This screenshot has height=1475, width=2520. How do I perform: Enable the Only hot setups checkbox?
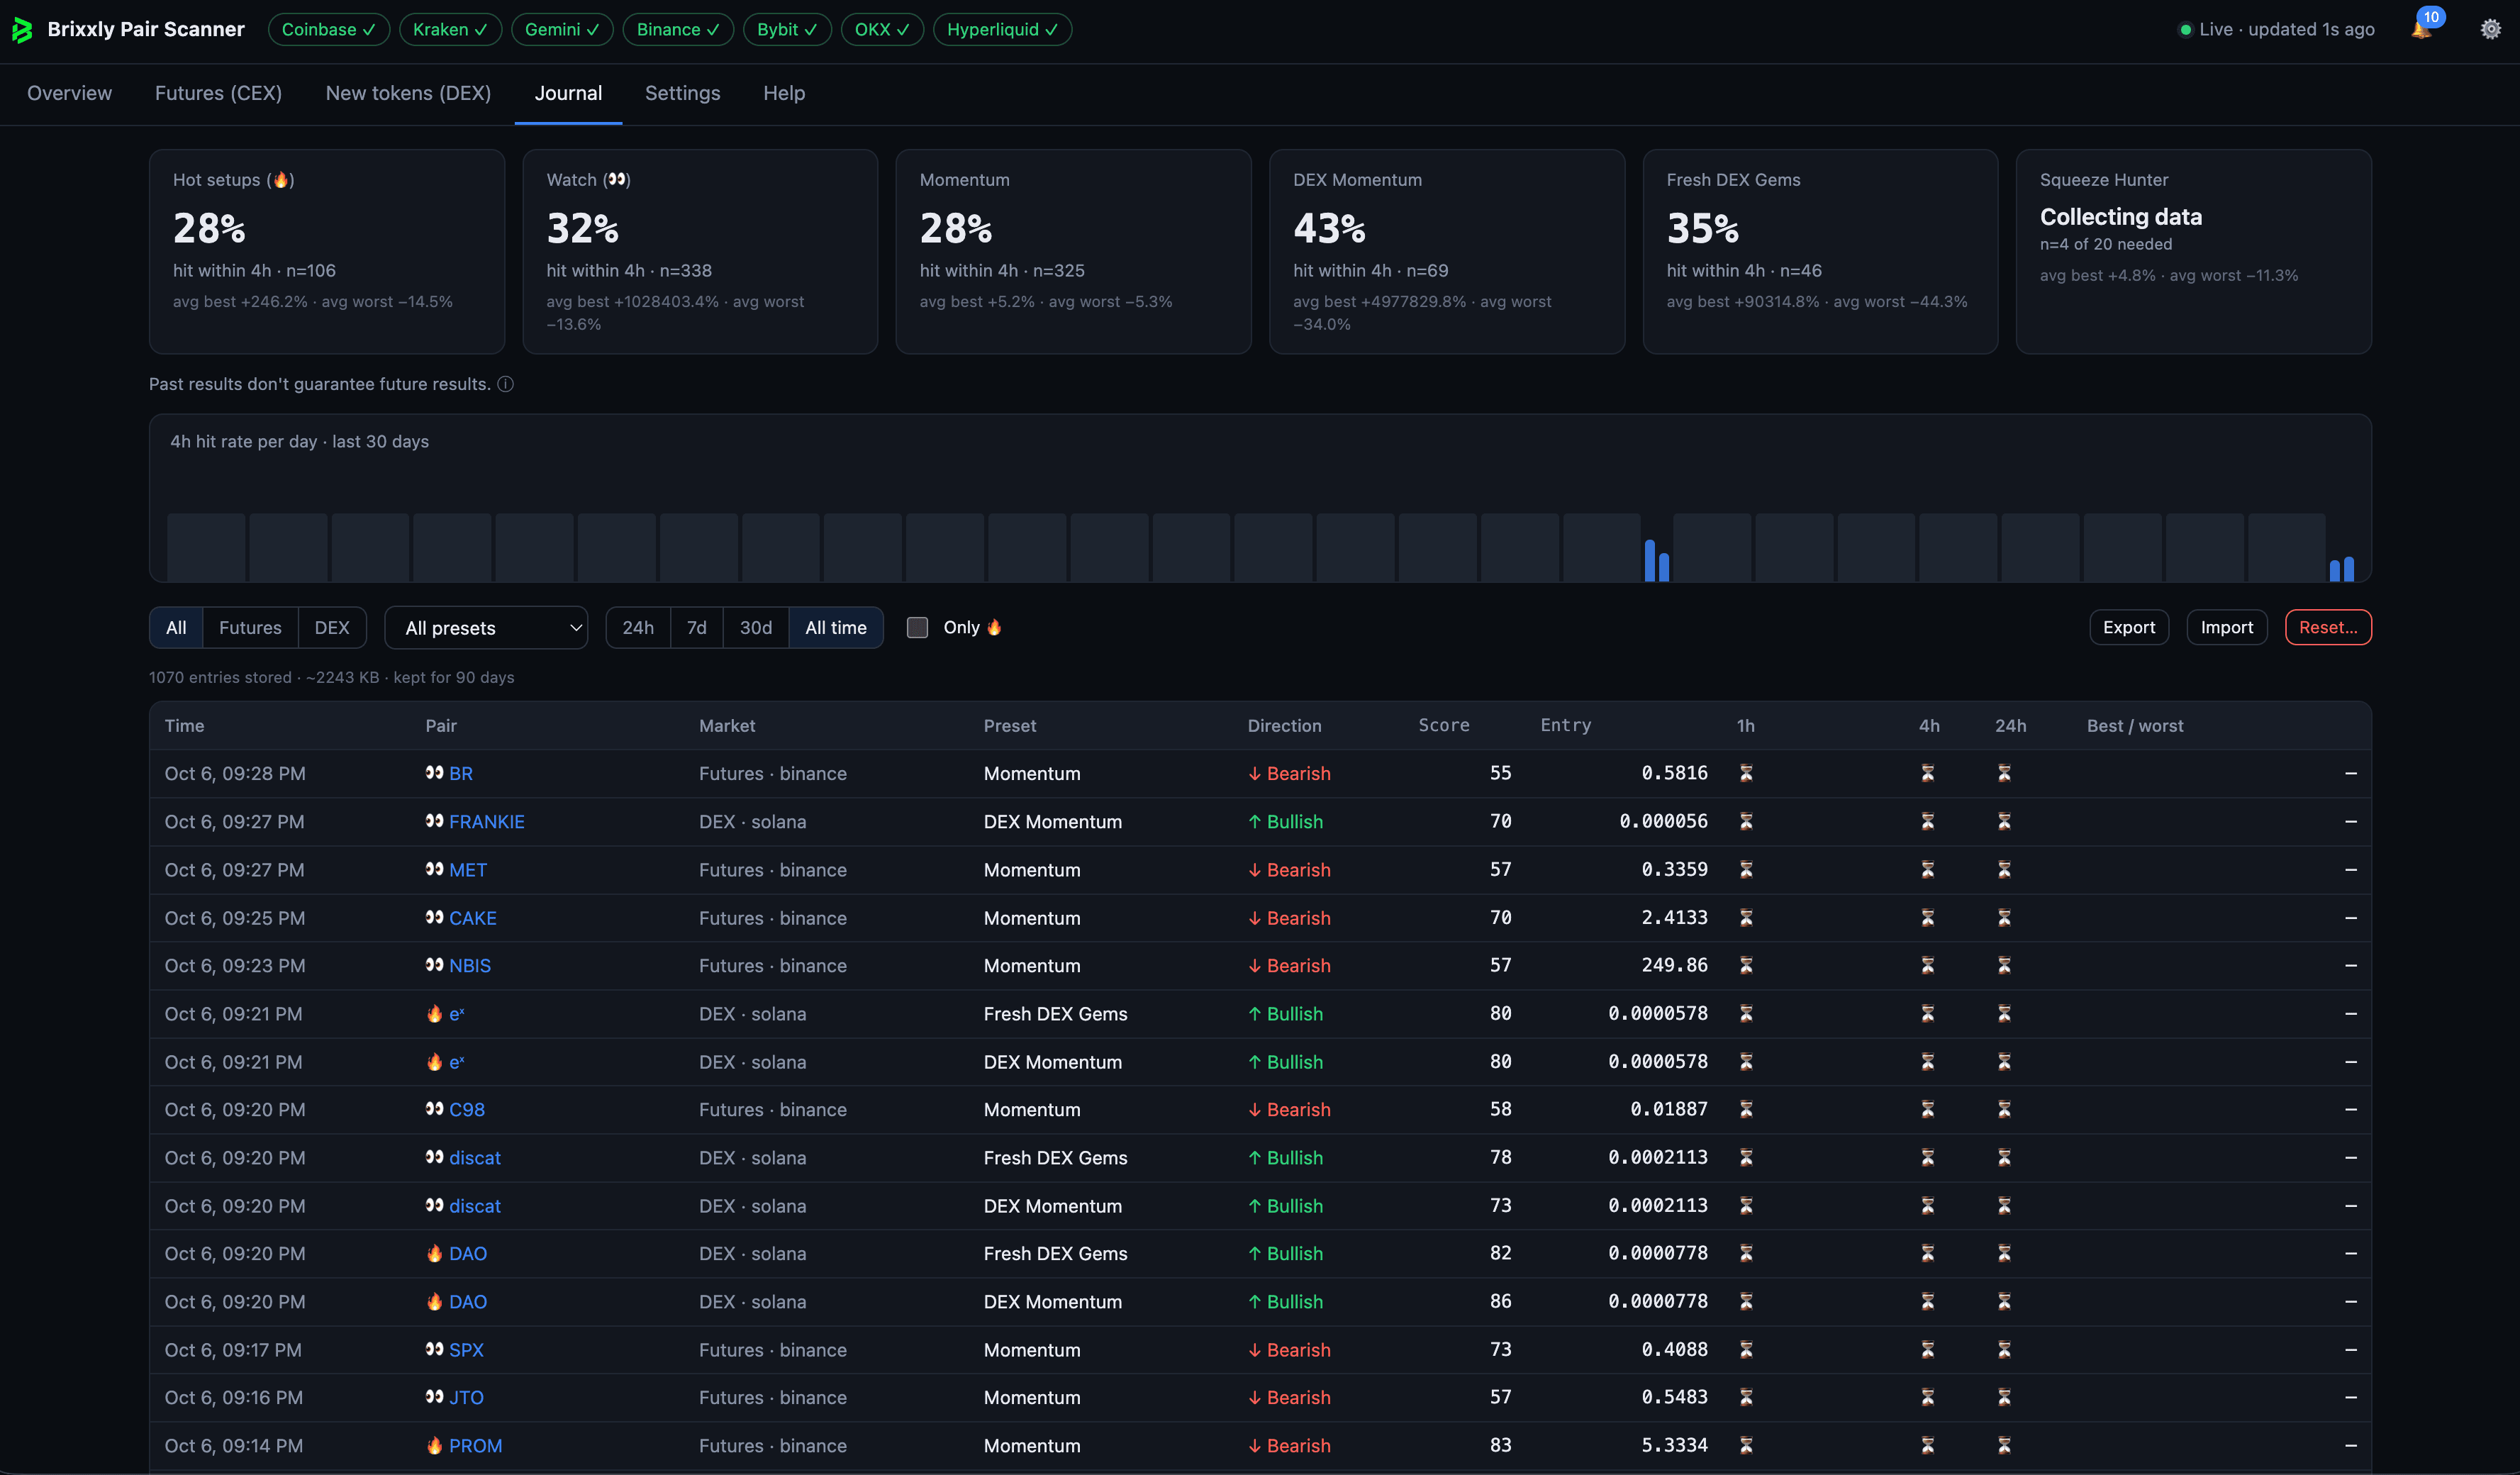[917, 627]
